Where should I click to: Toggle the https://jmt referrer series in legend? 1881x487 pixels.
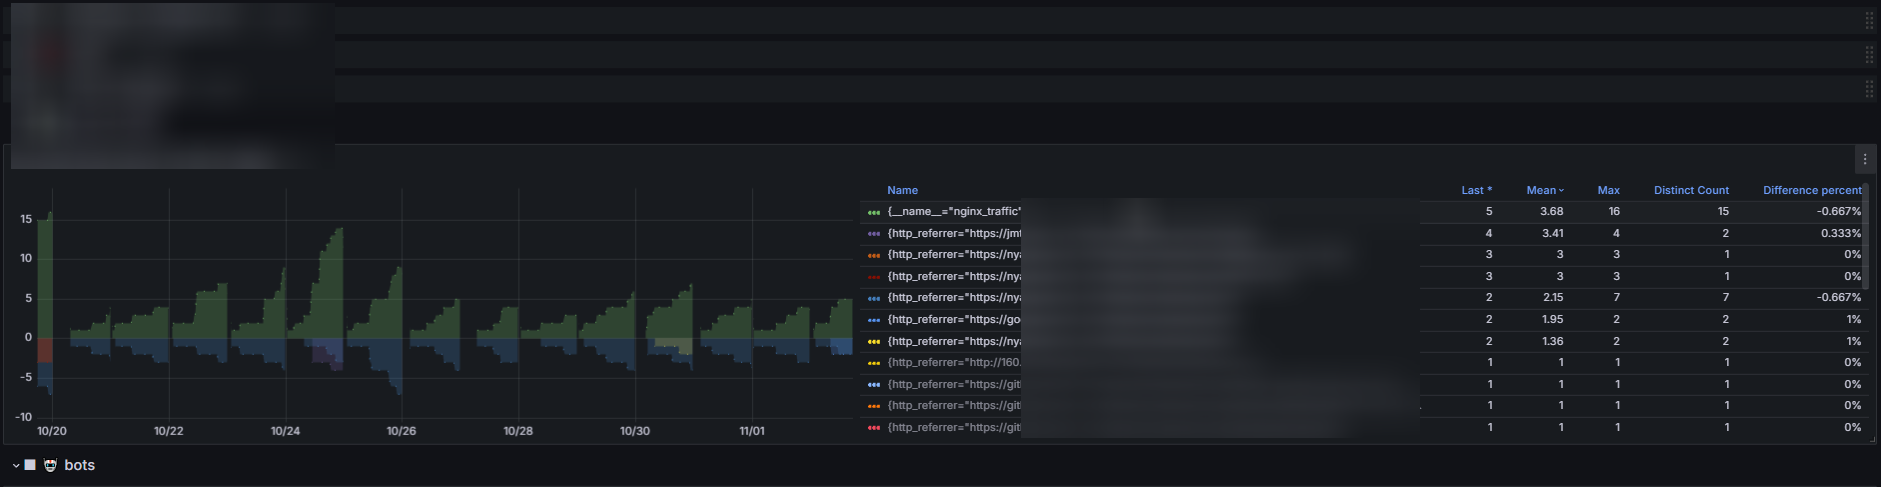953,234
